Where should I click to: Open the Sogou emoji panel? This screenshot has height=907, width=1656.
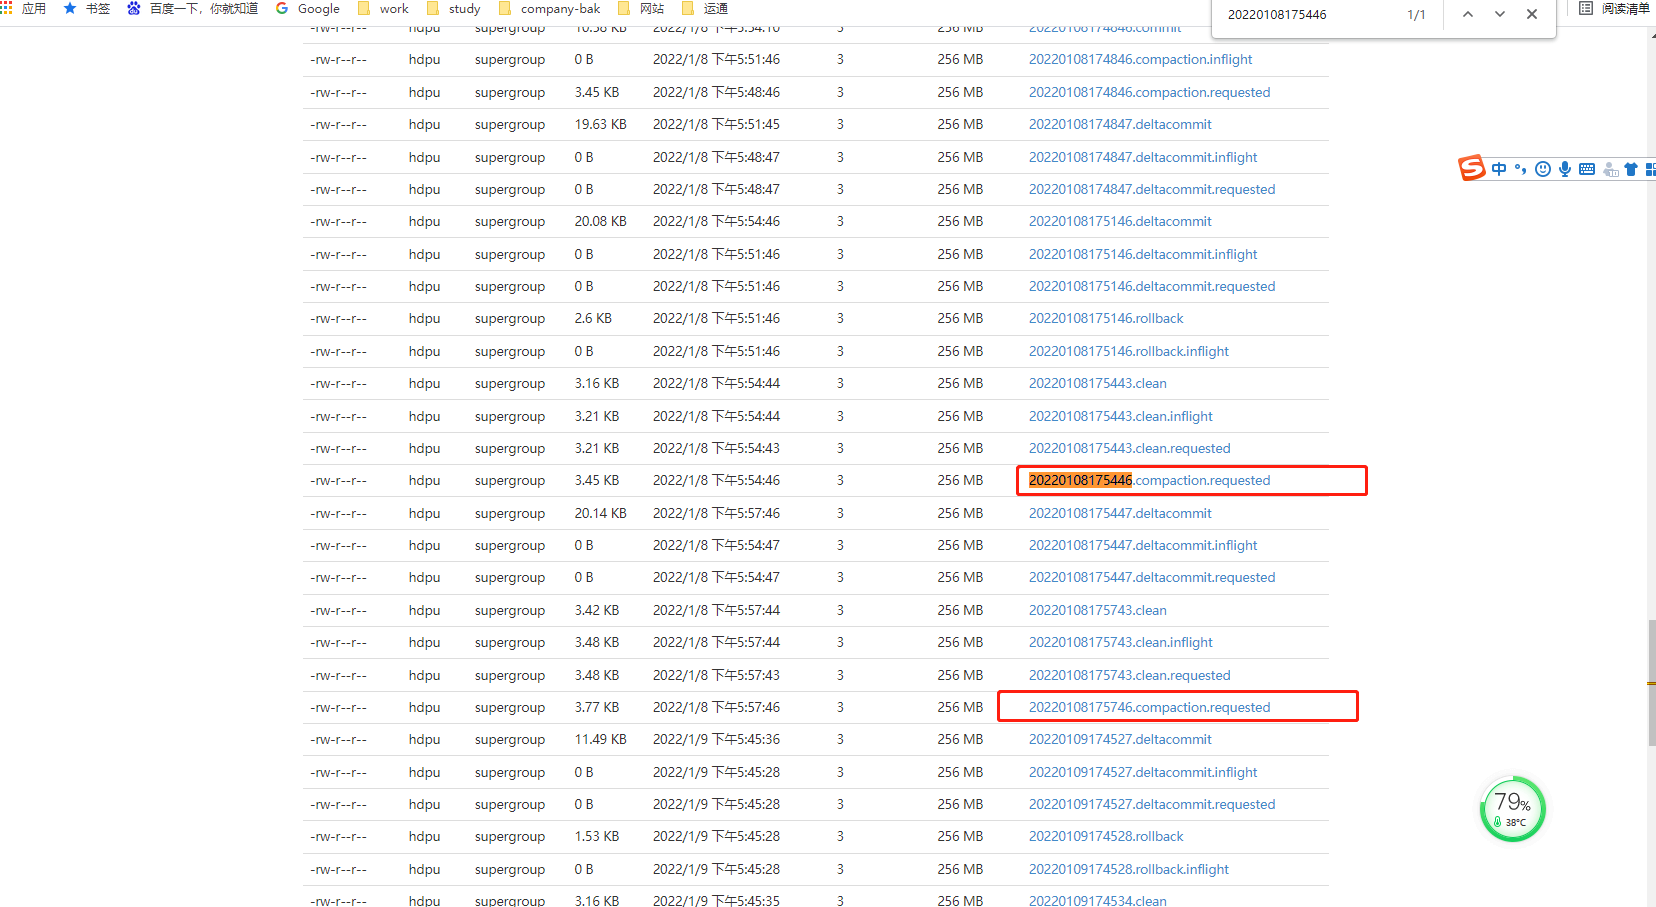(x=1543, y=169)
